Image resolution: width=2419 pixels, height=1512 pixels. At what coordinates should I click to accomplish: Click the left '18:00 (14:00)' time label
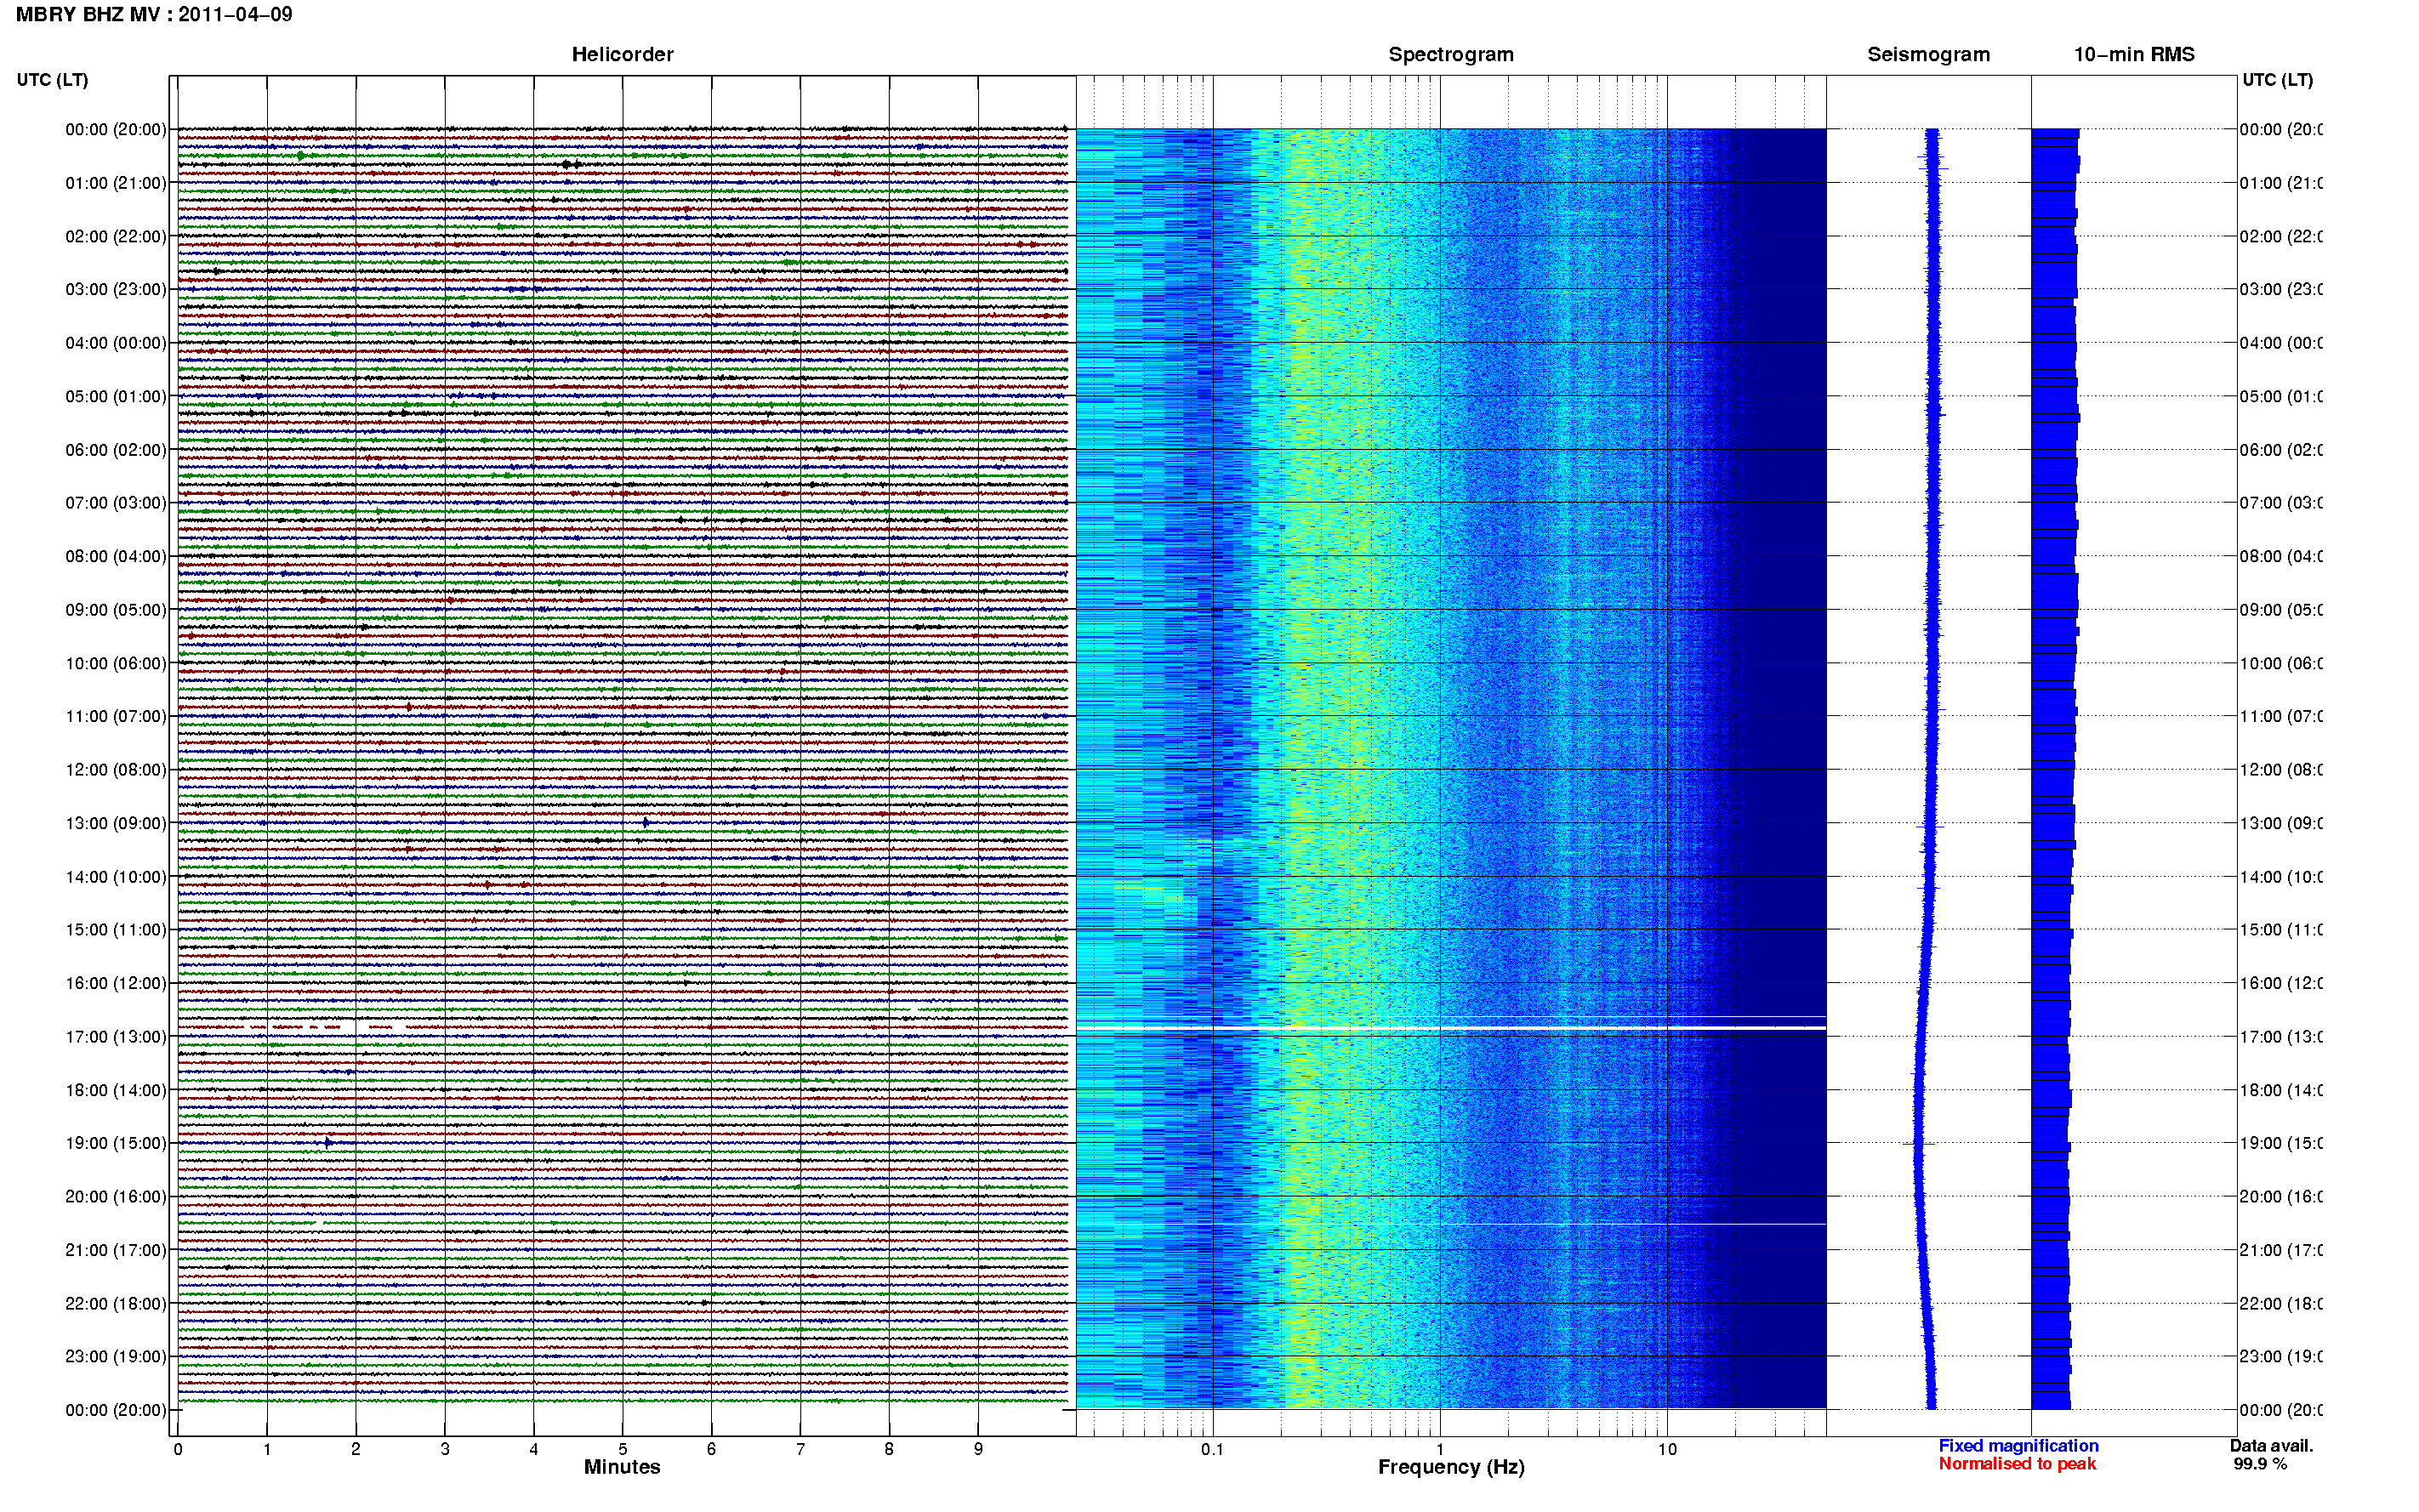116,1091
